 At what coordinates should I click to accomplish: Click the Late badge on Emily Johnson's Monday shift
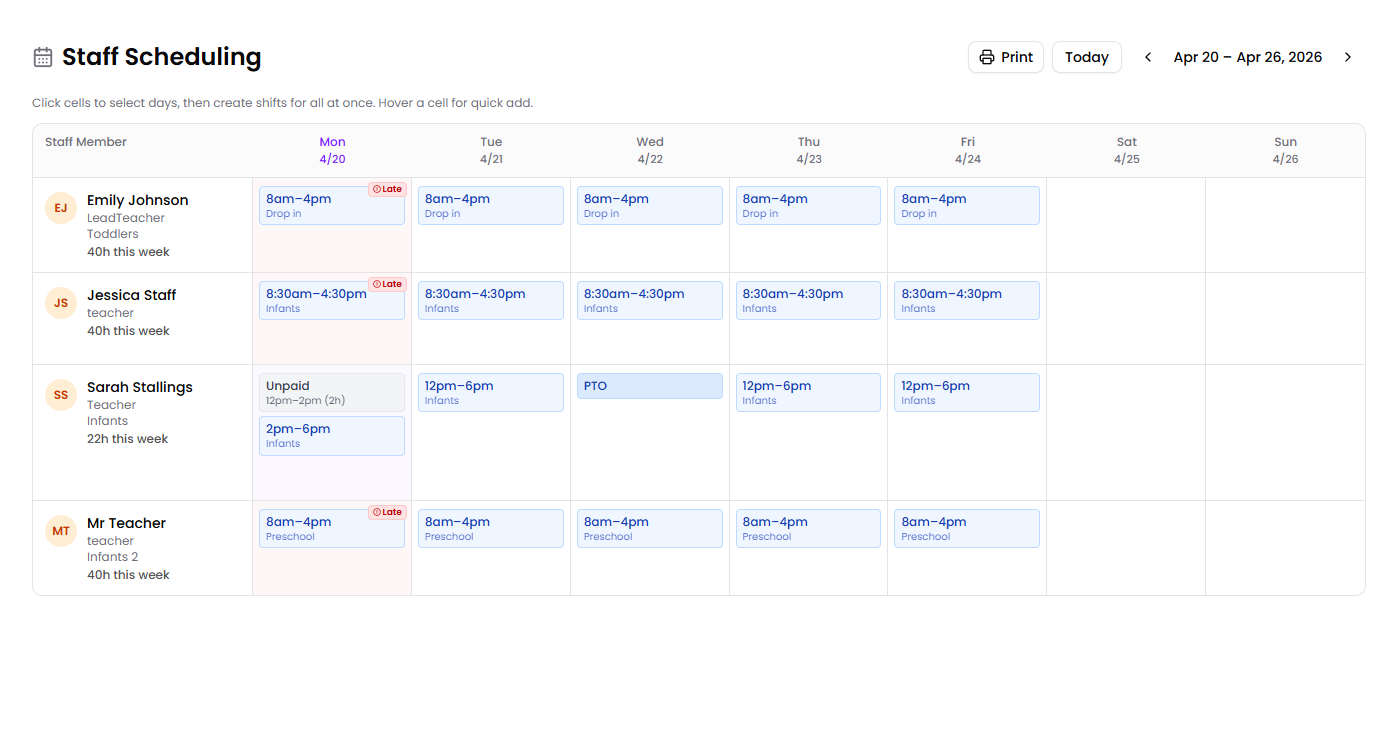387,189
